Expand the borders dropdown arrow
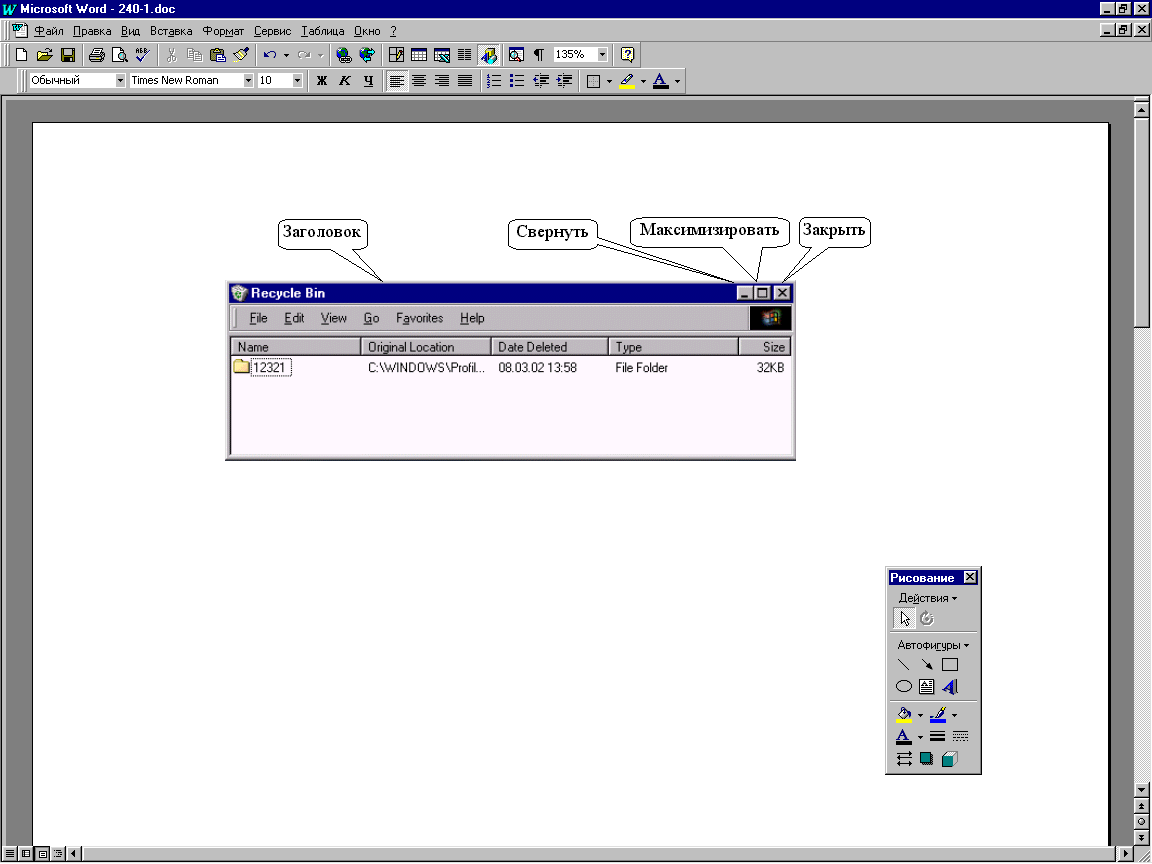 coord(609,81)
